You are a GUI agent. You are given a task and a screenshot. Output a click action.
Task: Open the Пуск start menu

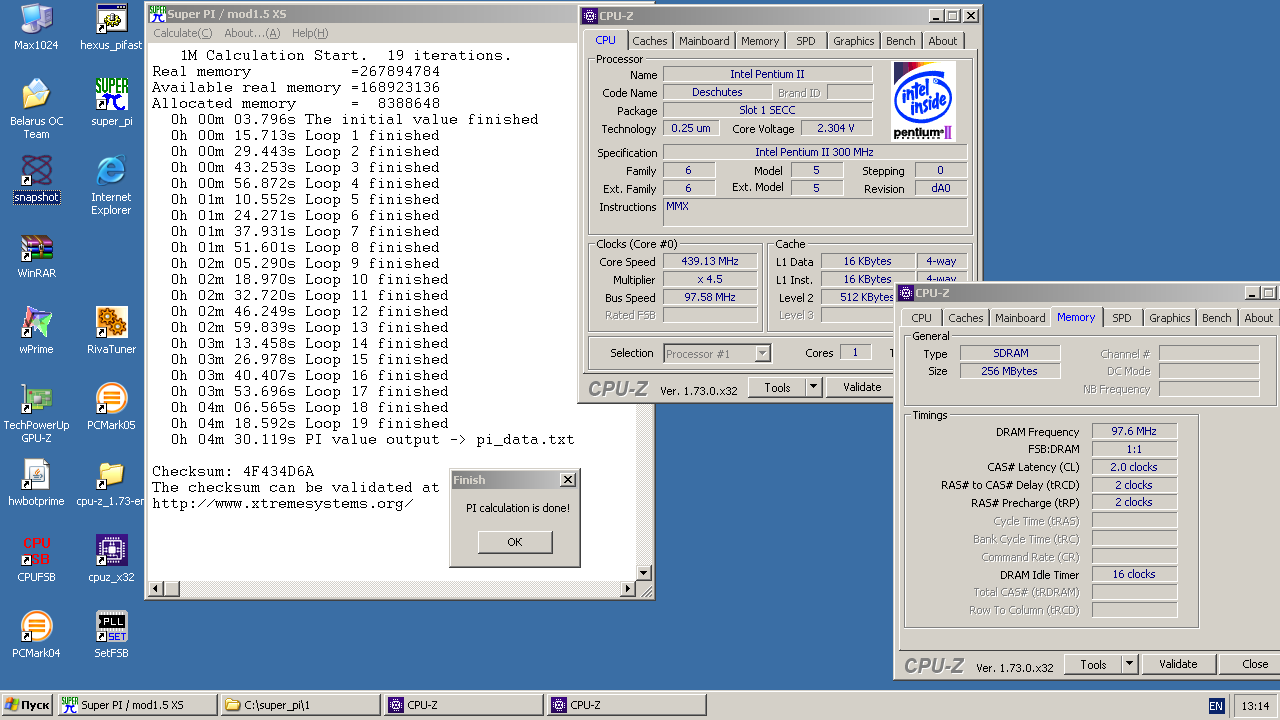pos(28,705)
